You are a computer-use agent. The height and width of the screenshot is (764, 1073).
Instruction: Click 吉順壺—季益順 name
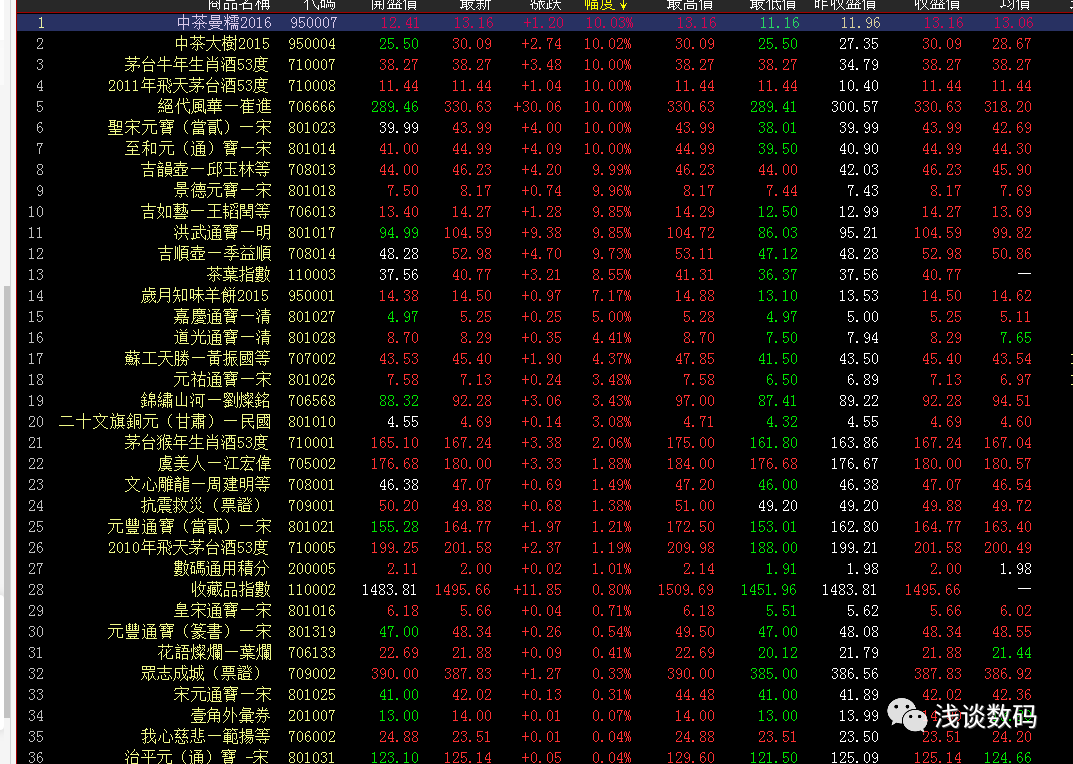(x=214, y=254)
